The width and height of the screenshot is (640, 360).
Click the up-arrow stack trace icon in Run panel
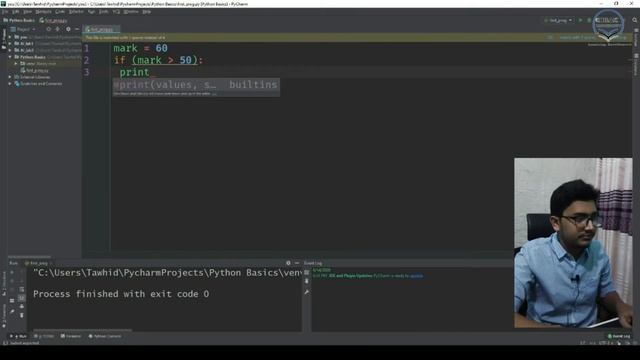(22, 272)
